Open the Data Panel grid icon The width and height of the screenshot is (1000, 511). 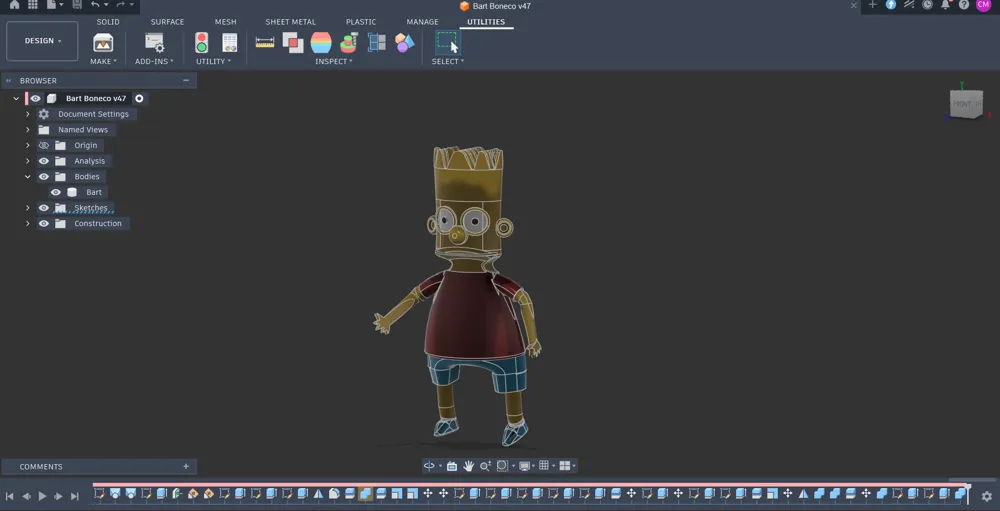point(33,4)
